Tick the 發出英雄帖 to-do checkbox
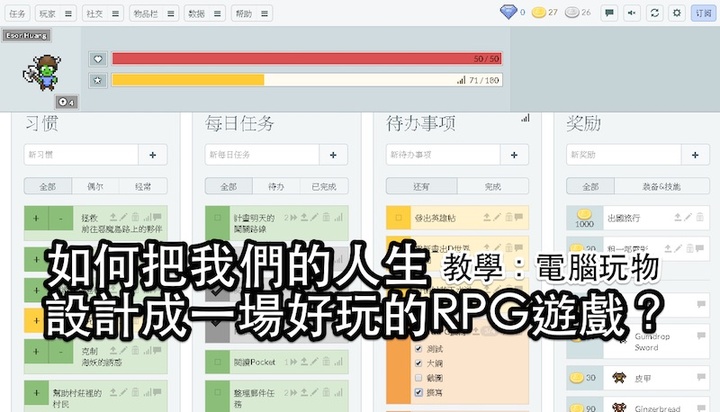 pyautogui.click(x=396, y=217)
